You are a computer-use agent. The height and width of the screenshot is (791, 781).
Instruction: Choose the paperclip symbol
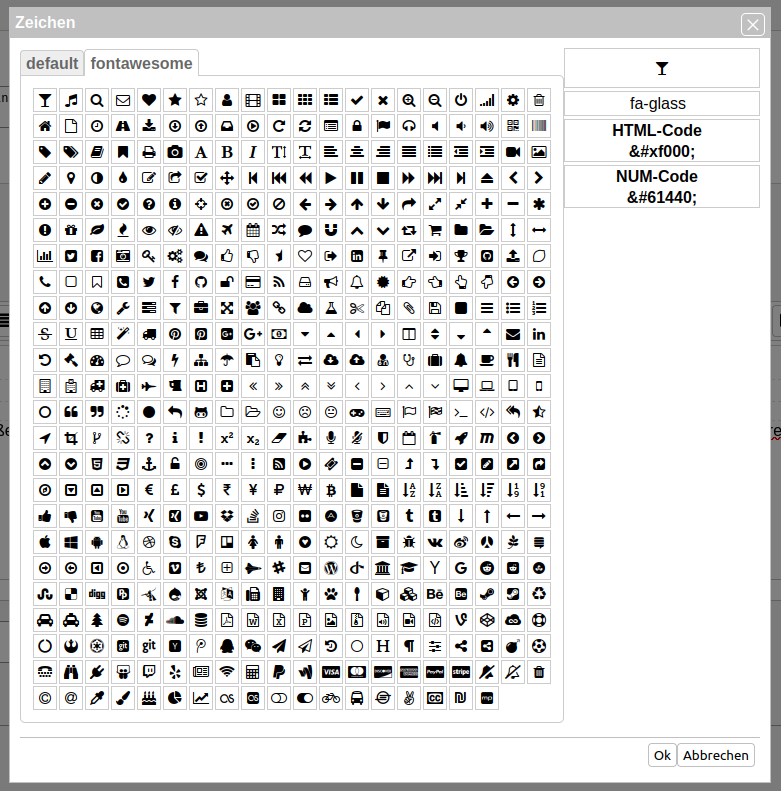tap(409, 308)
